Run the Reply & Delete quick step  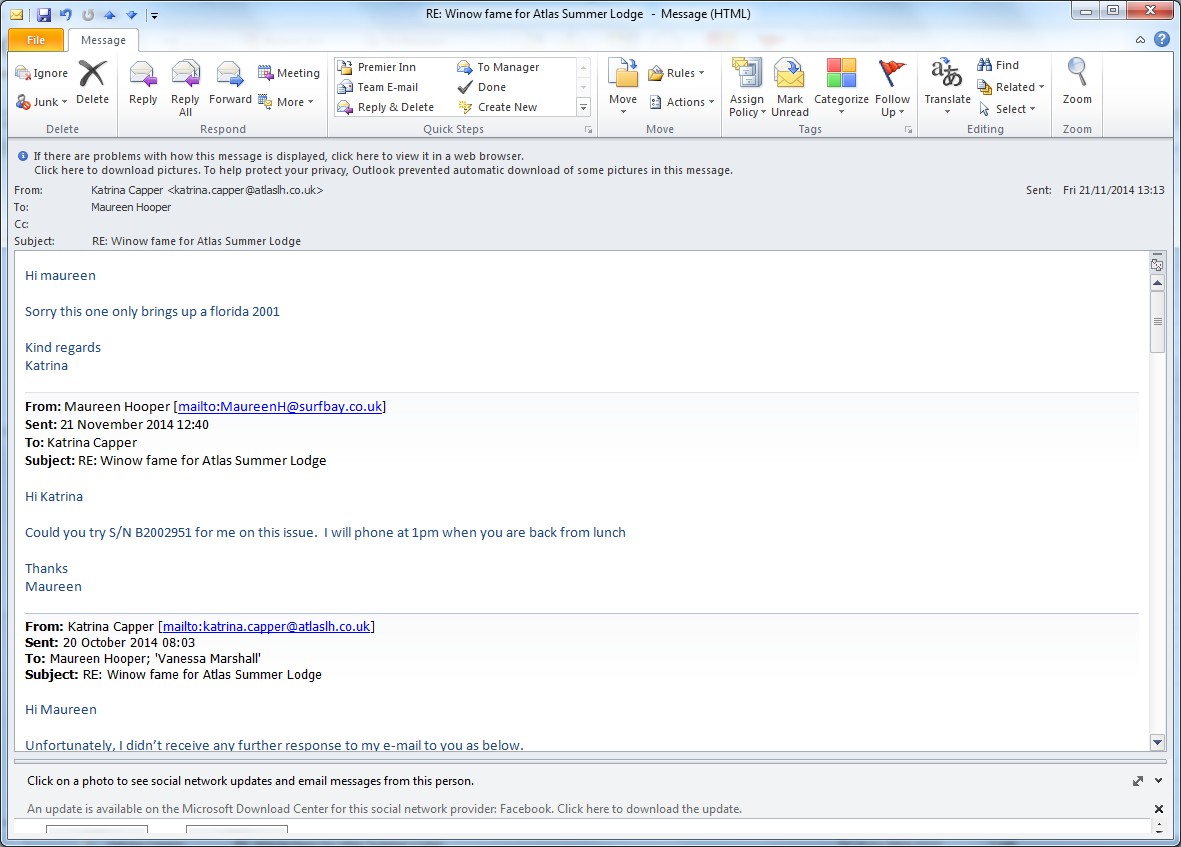386,107
